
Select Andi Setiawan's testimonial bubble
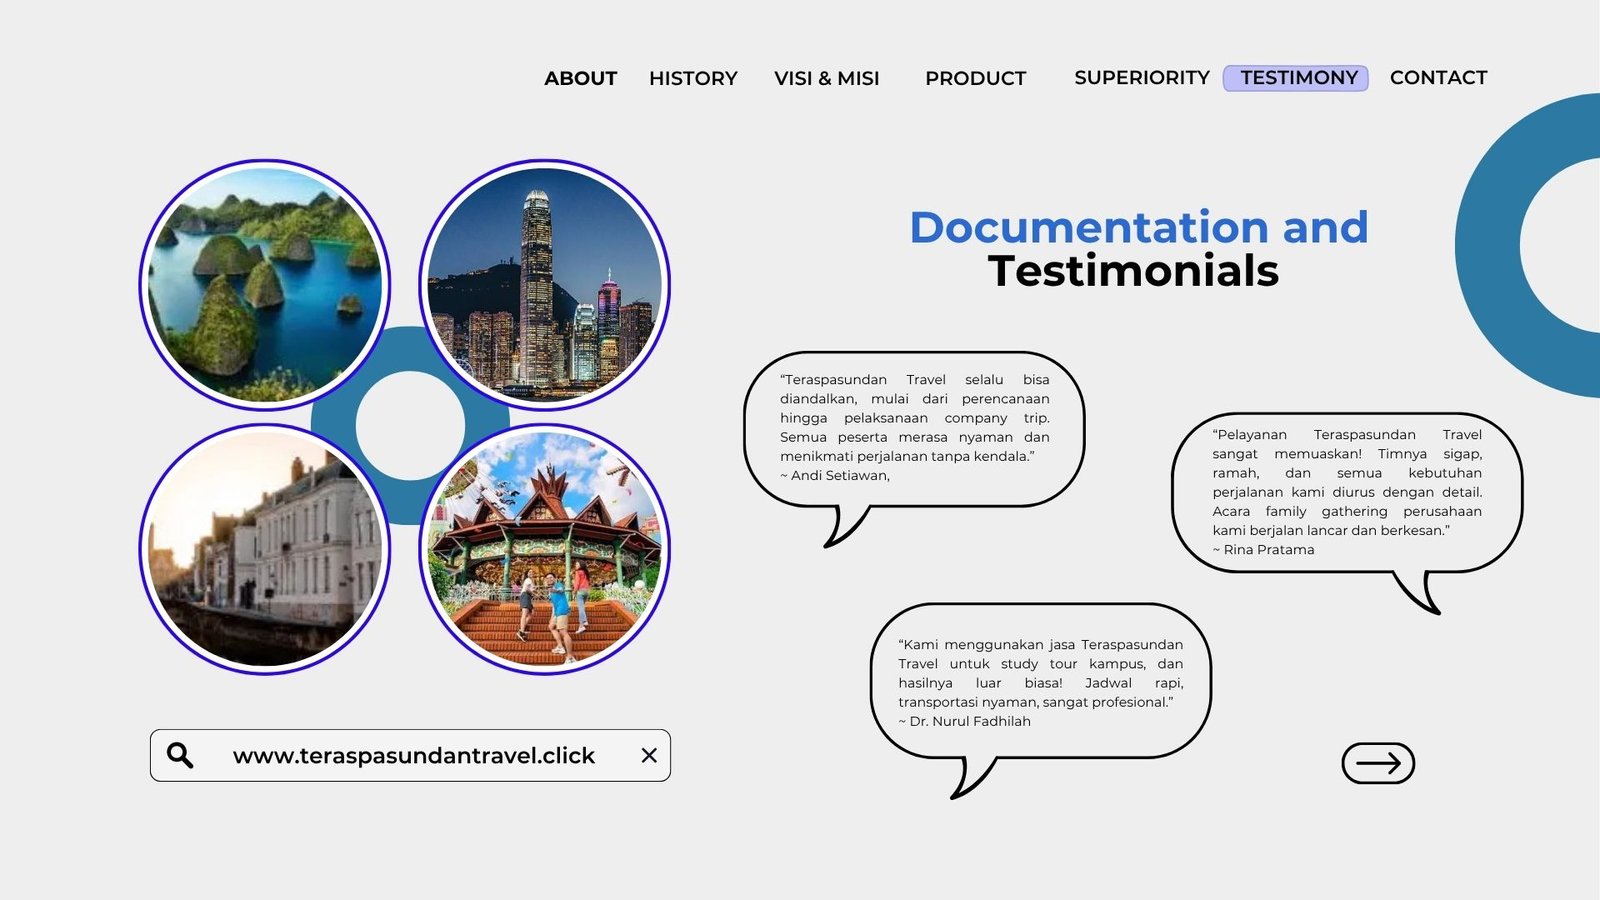914,428
